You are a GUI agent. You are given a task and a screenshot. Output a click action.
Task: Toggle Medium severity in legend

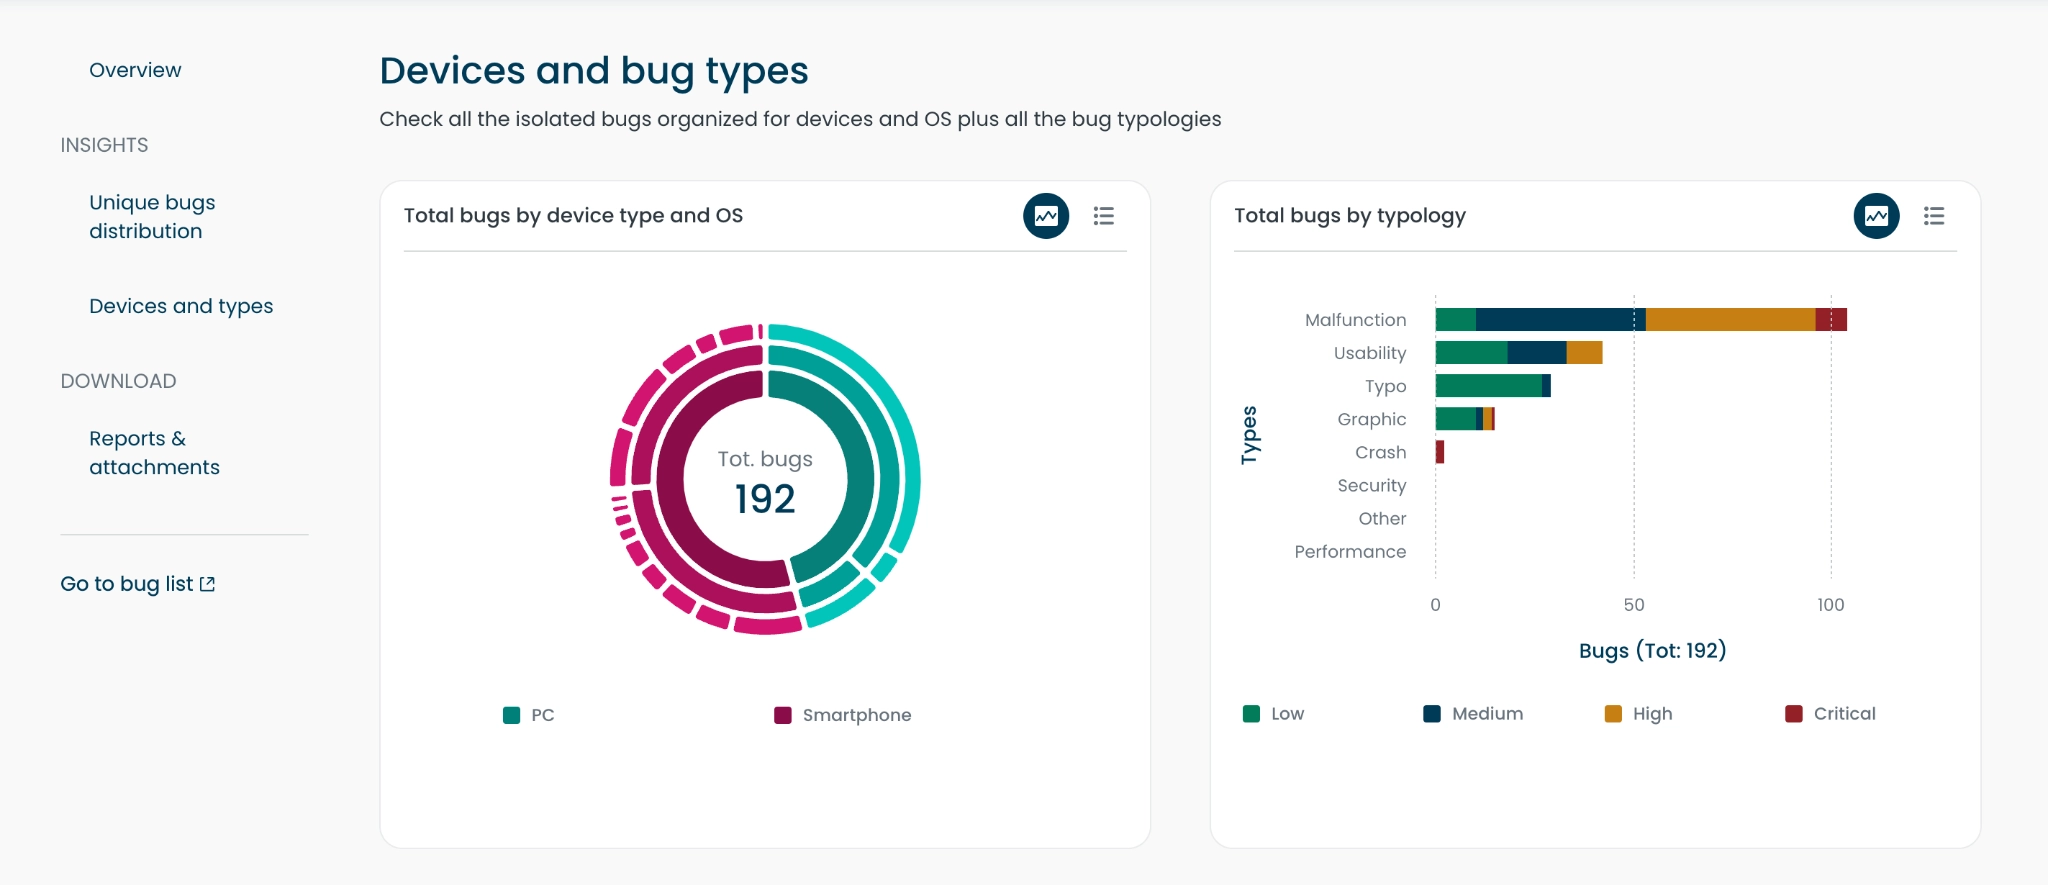click(x=1432, y=714)
